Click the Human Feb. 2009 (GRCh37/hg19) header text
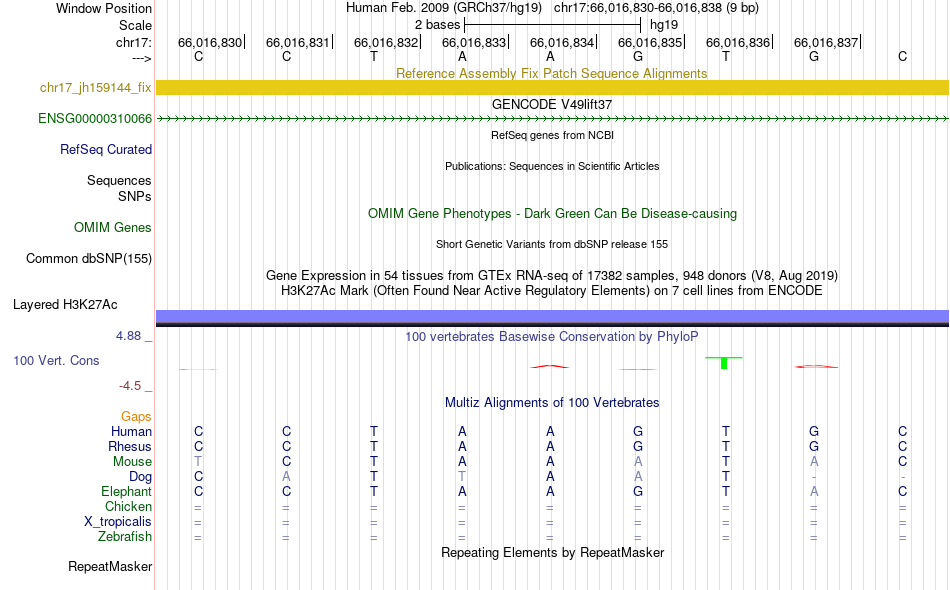 pos(444,8)
